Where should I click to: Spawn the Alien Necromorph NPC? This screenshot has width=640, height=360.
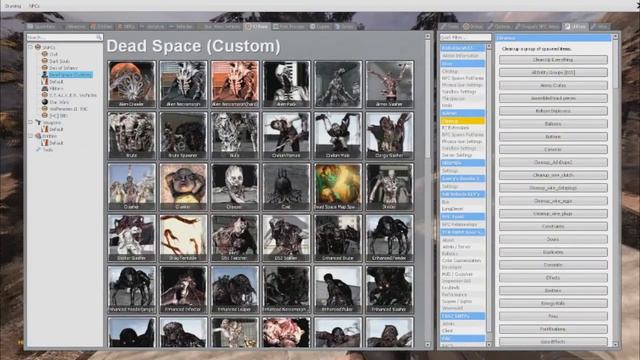[183, 84]
